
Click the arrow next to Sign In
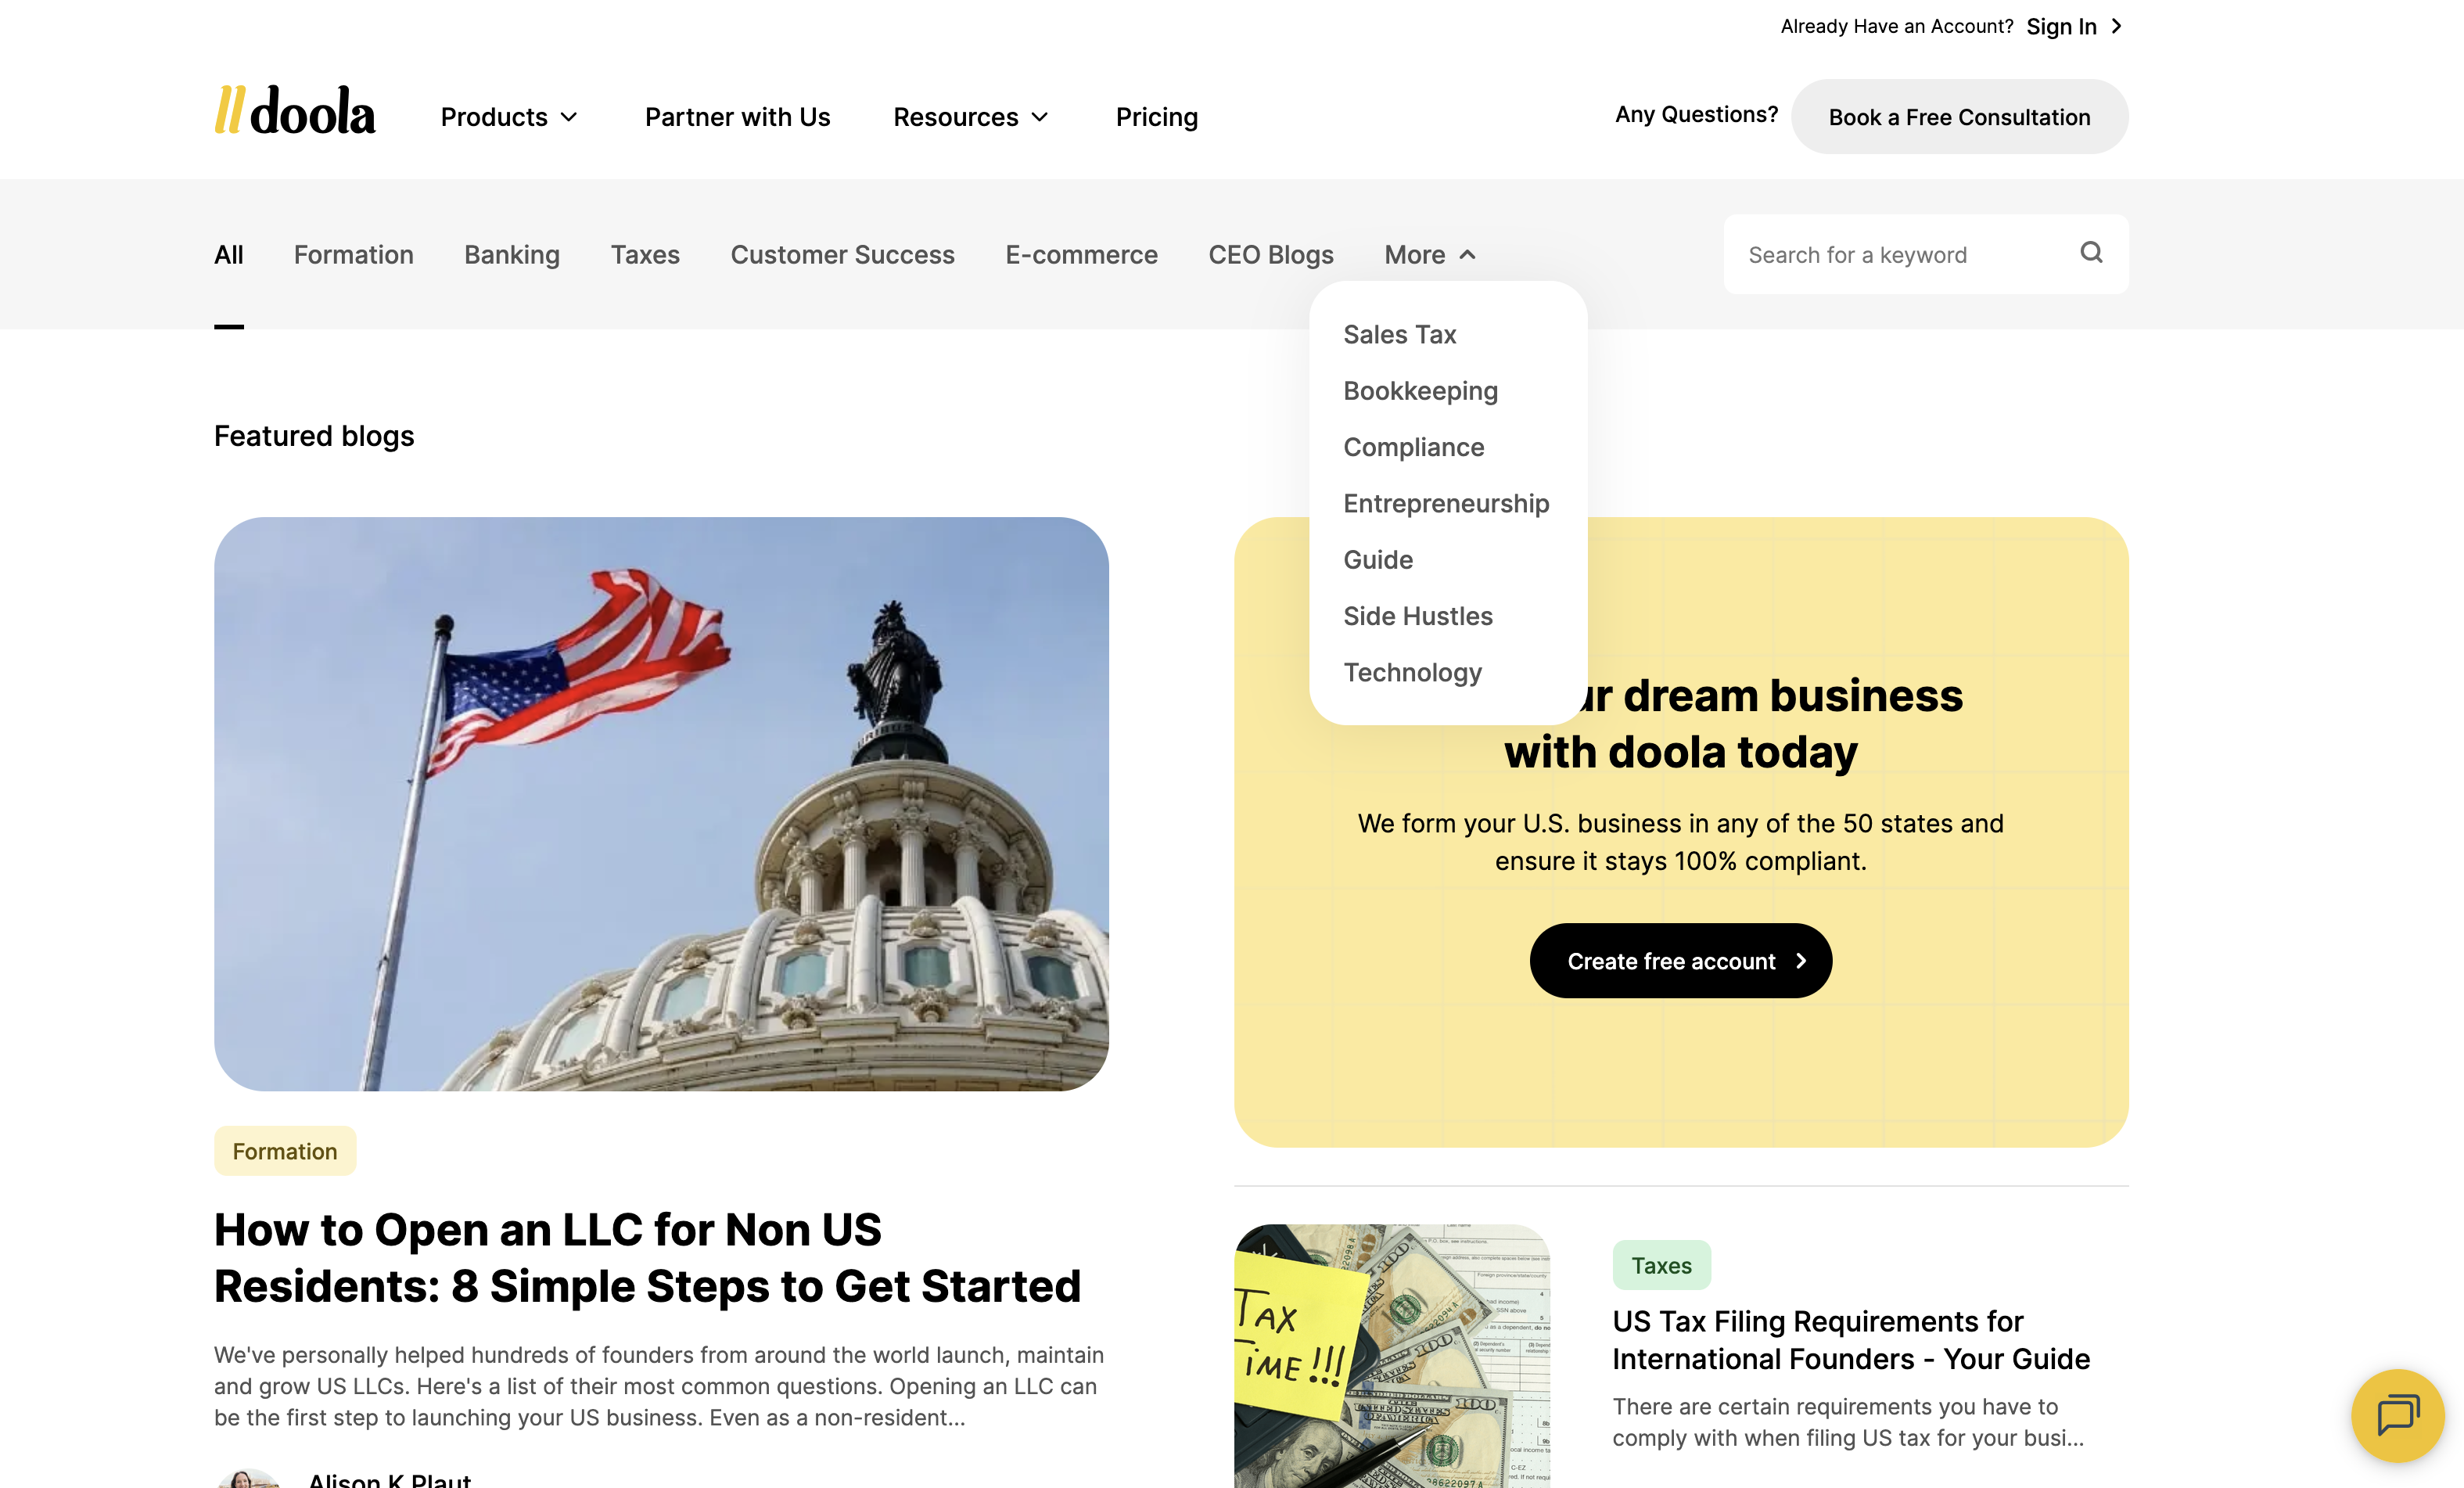[x=2116, y=27]
